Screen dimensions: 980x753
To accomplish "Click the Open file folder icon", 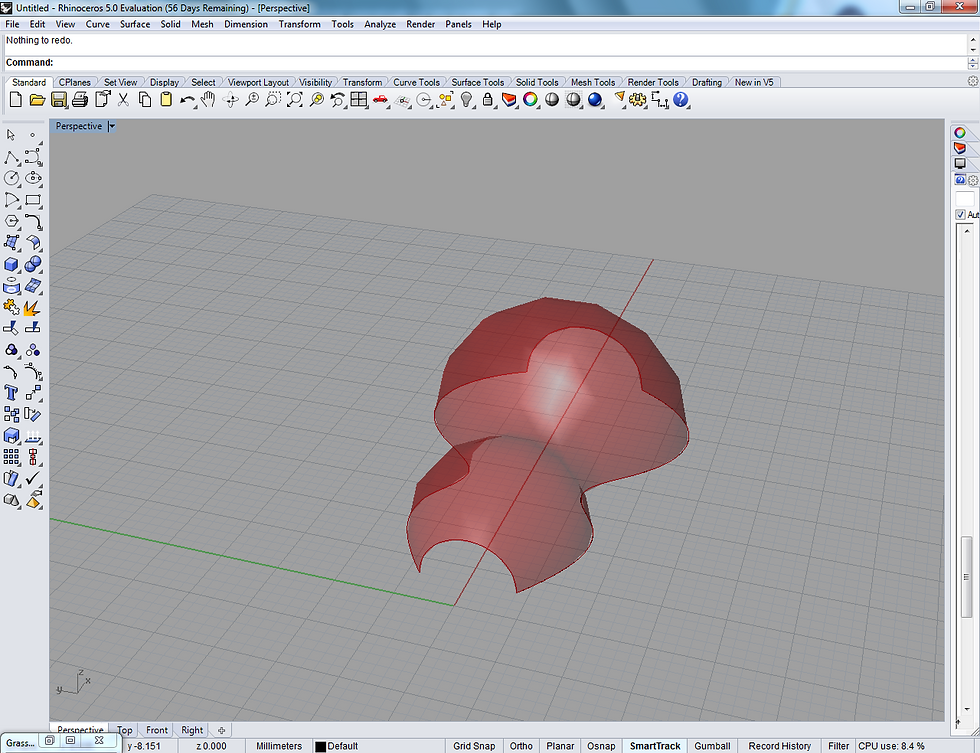I will tap(37, 100).
